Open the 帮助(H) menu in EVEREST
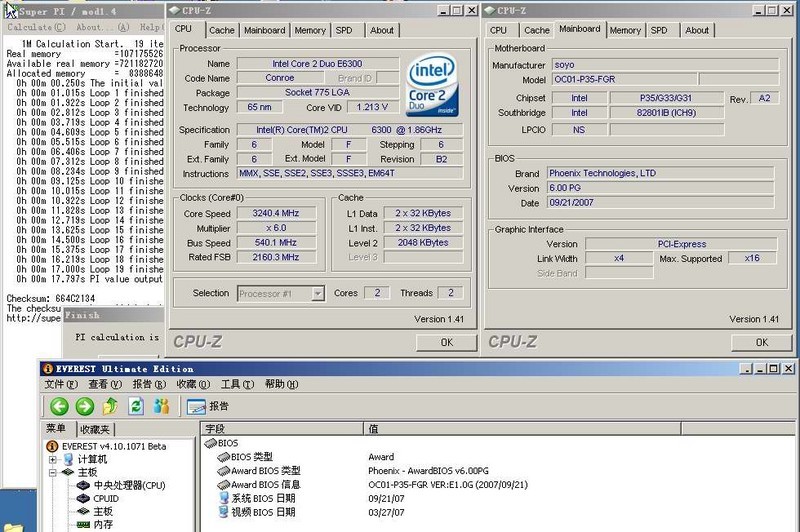 pos(281,384)
